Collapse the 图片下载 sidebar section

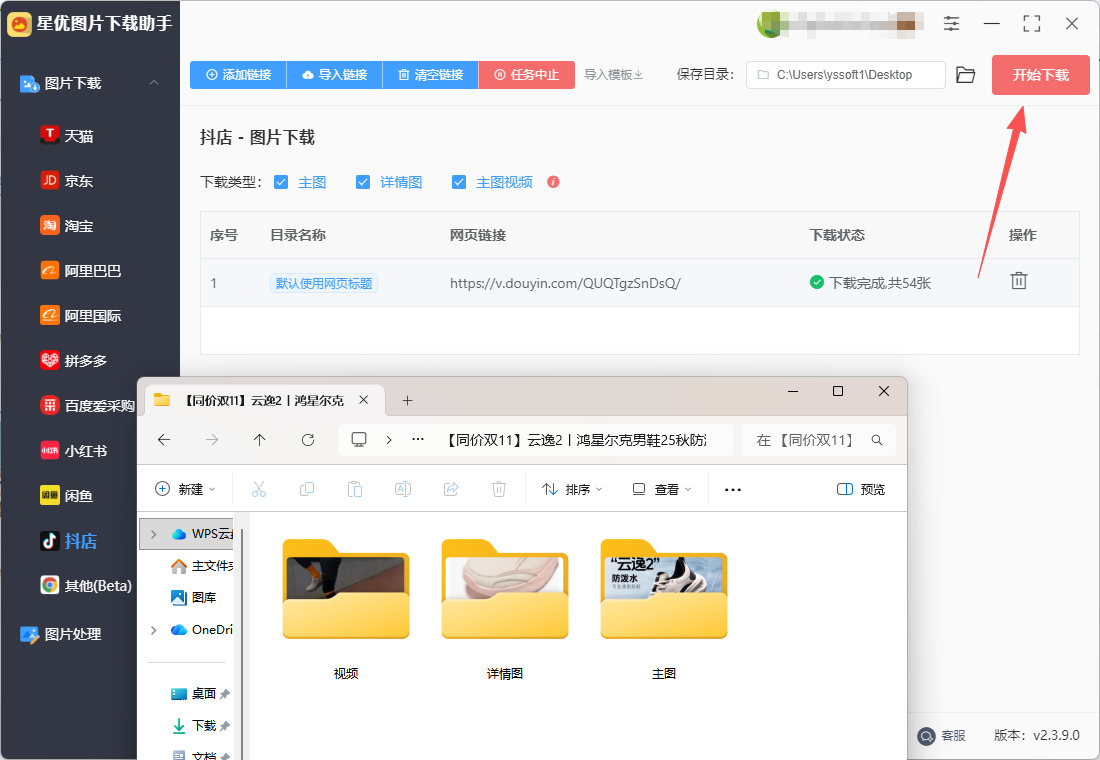(154, 83)
